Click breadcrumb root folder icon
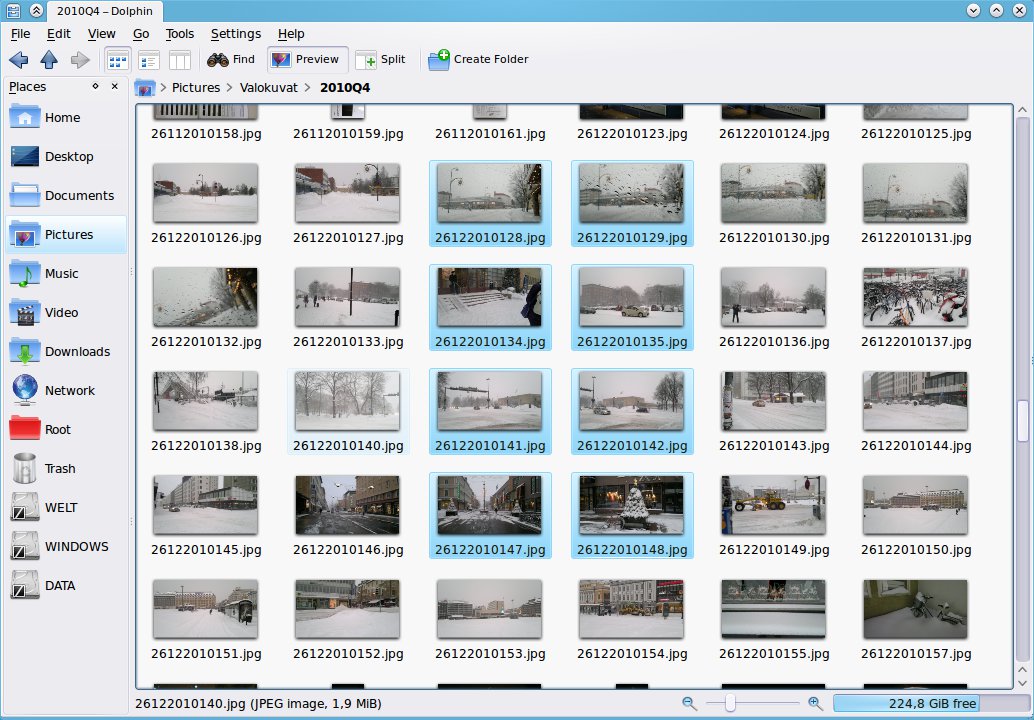This screenshot has width=1034, height=720. 145,88
